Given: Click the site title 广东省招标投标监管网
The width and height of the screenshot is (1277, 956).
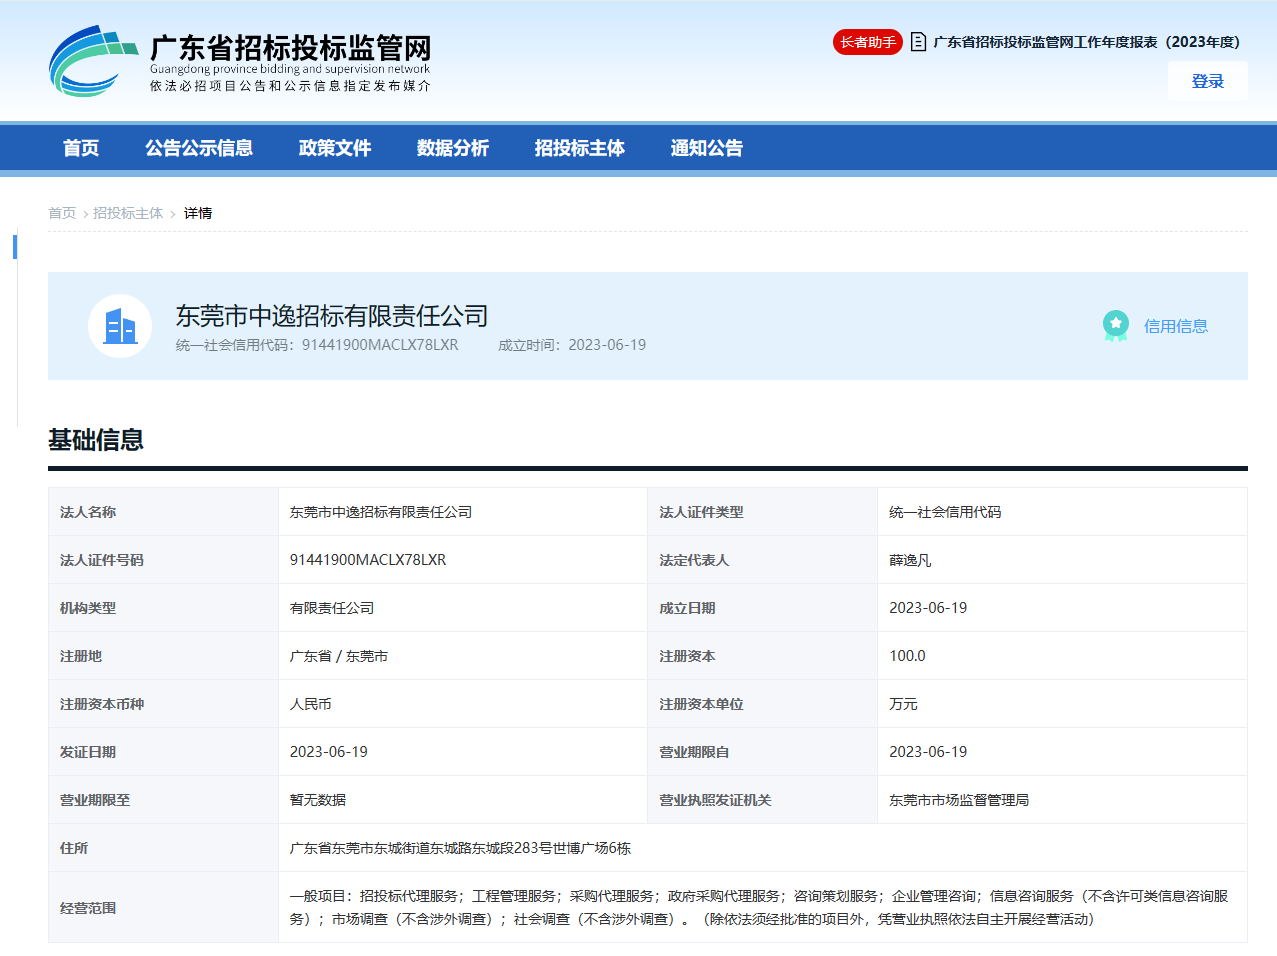Looking at the screenshot, I should 291,48.
